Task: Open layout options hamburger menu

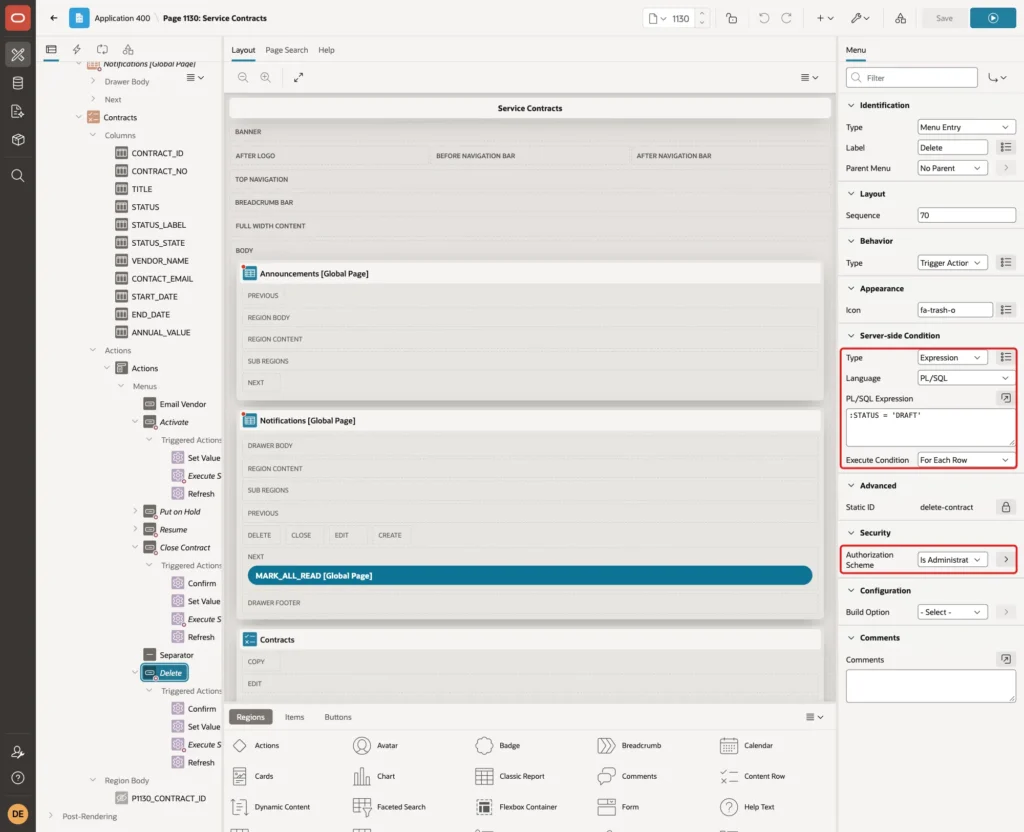Action: [809, 77]
